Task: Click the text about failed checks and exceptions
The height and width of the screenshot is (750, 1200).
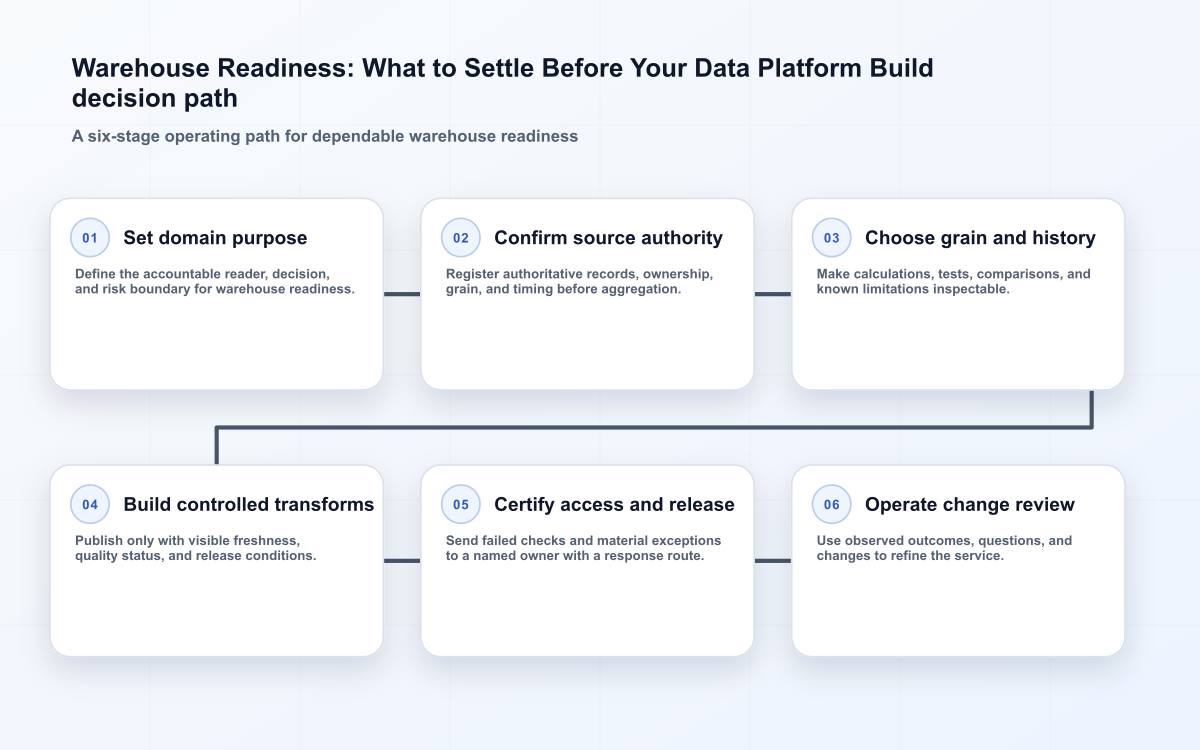Action: click(584, 548)
